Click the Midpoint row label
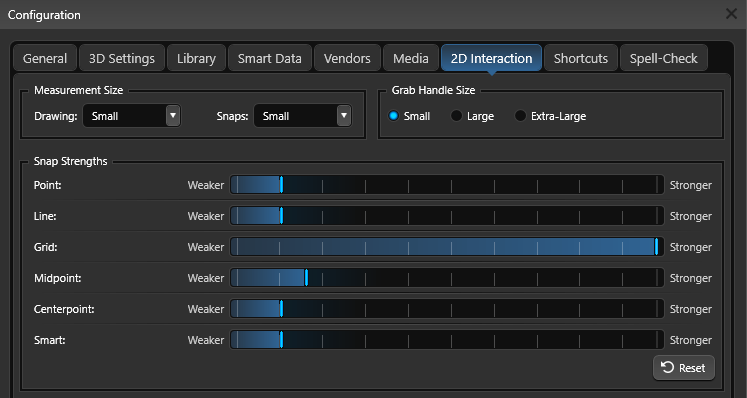This screenshot has width=747, height=398. 58,278
